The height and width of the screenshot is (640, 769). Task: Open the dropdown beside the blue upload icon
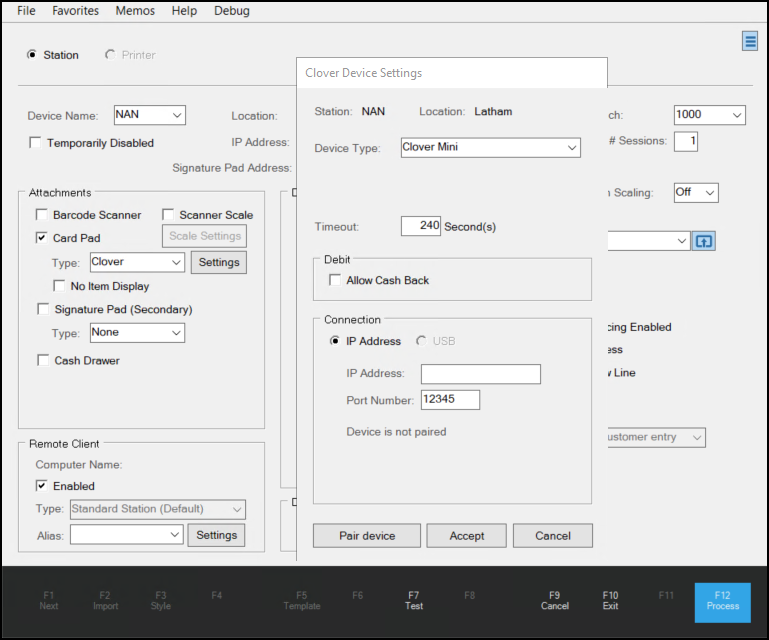coord(648,241)
